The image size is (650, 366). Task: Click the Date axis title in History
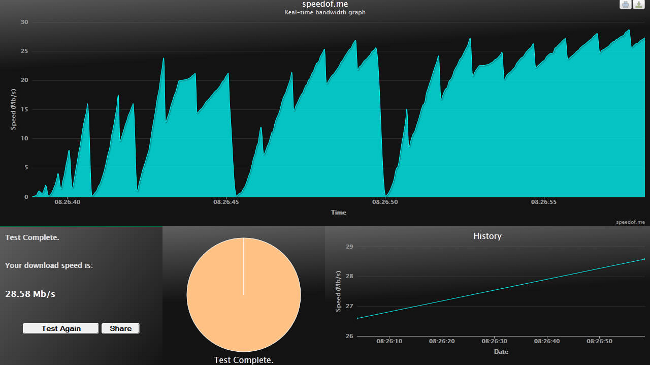(x=501, y=351)
